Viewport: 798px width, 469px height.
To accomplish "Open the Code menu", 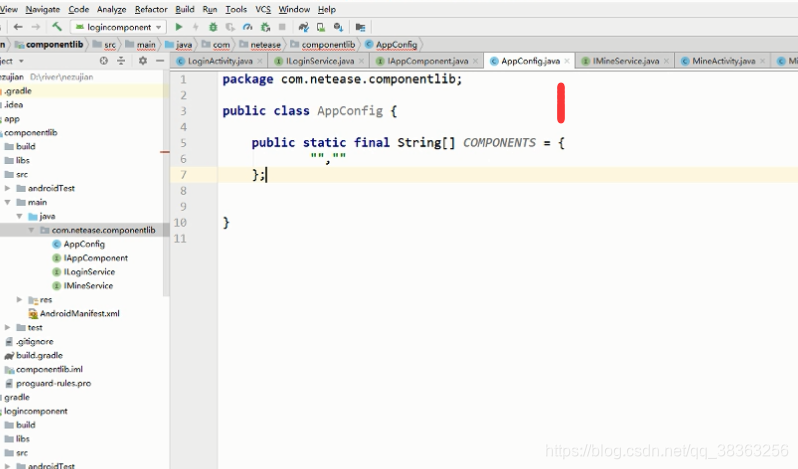I will pos(78,9).
